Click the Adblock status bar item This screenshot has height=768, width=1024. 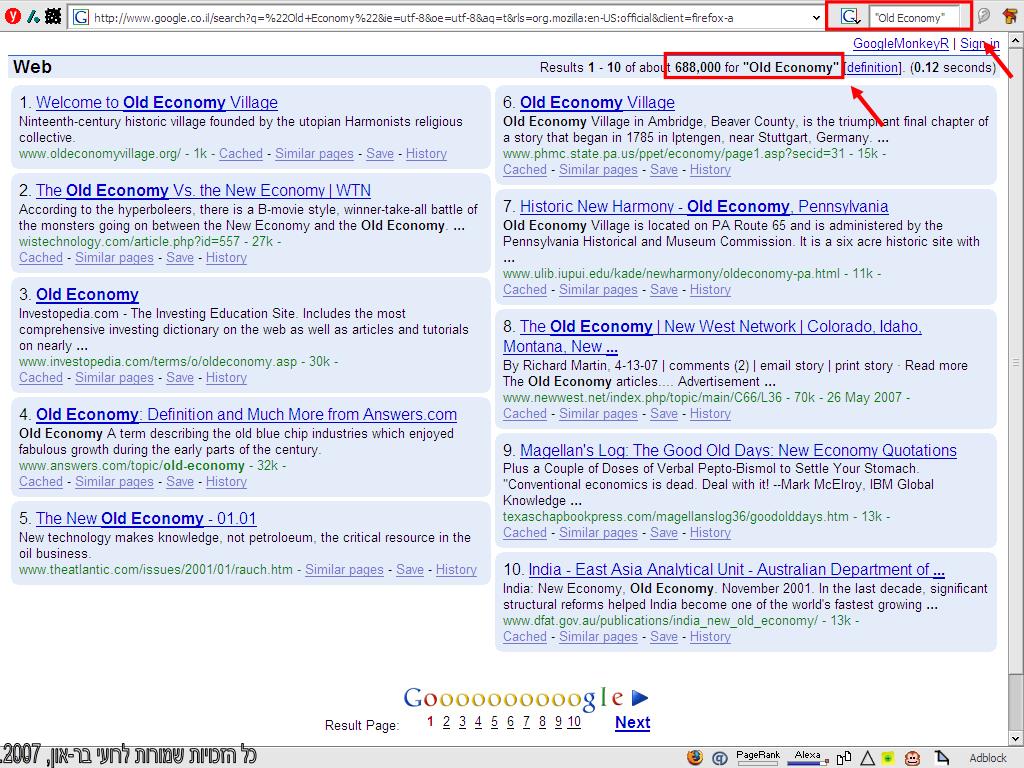click(x=987, y=758)
